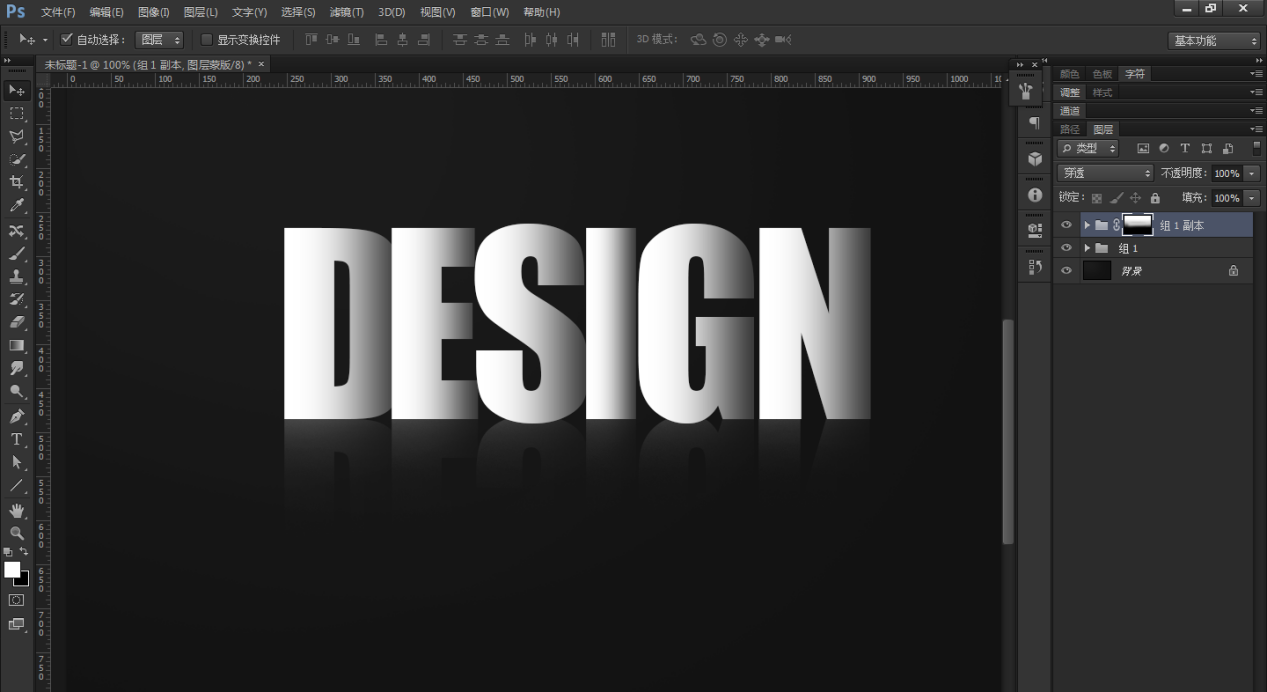Image resolution: width=1267 pixels, height=692 pixels.
Task: Expand the 组 1 group
Action: coord(1087,248)
